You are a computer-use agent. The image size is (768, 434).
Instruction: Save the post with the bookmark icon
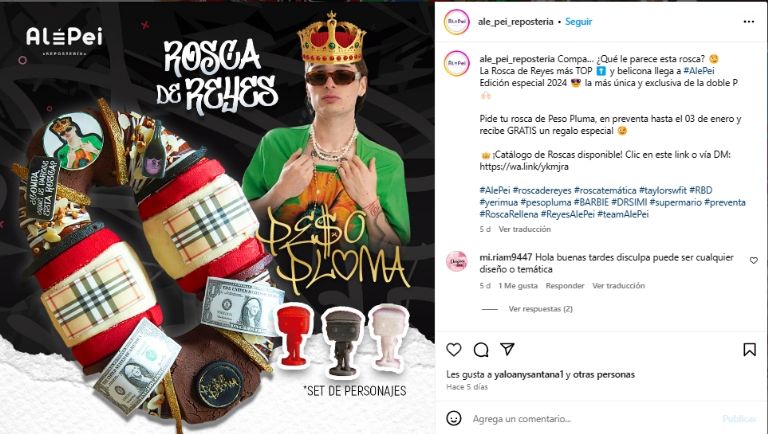coord(749,349)
